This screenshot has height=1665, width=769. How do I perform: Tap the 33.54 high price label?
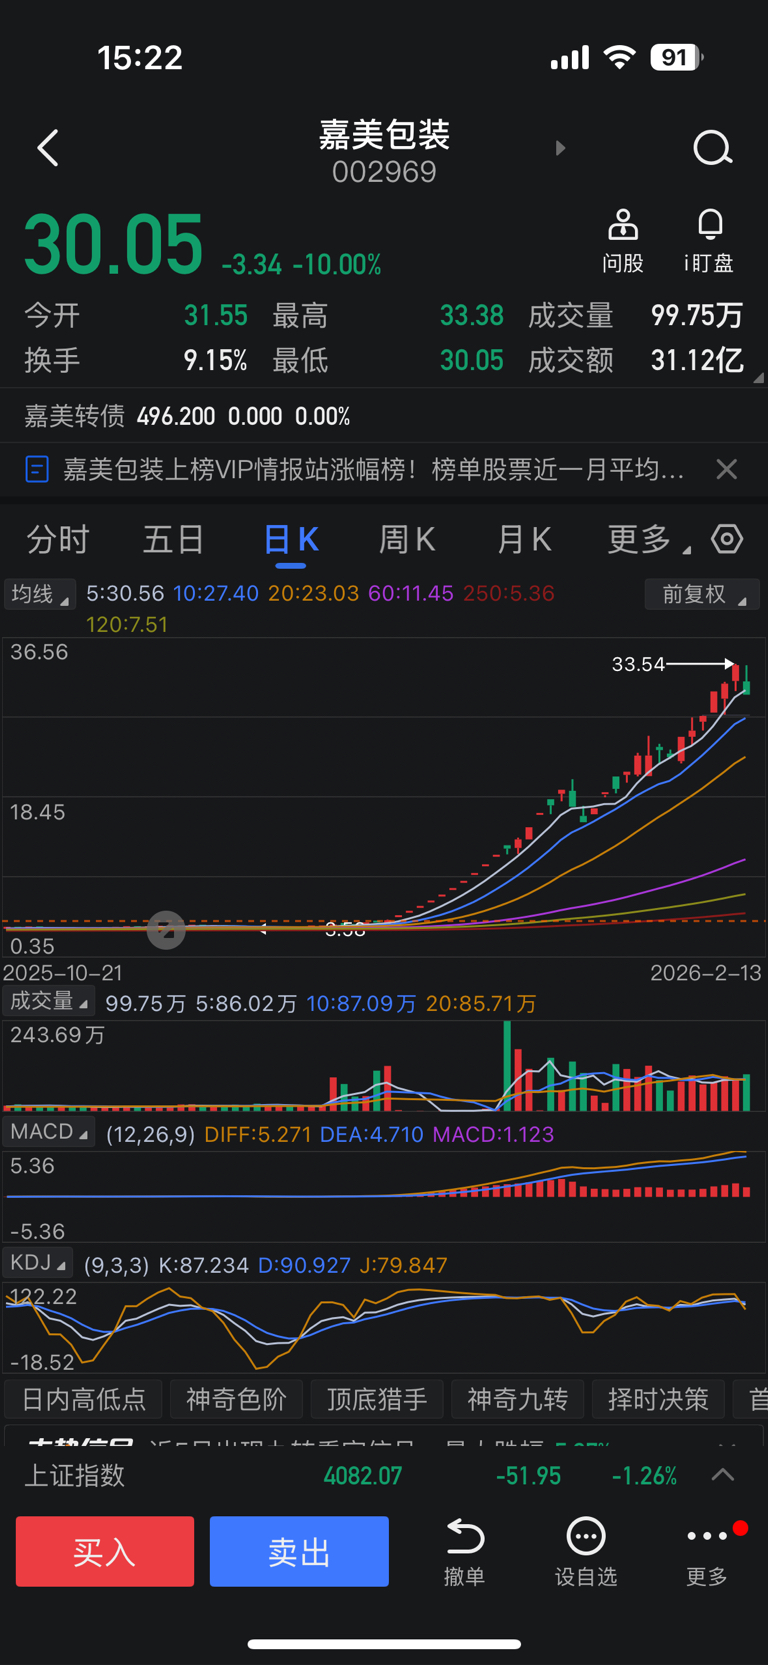(x=638, y=664)
